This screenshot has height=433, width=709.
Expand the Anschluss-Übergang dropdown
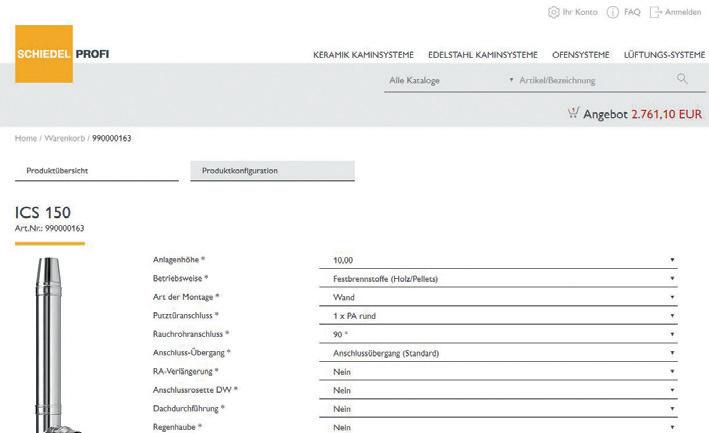pos(498,353)
